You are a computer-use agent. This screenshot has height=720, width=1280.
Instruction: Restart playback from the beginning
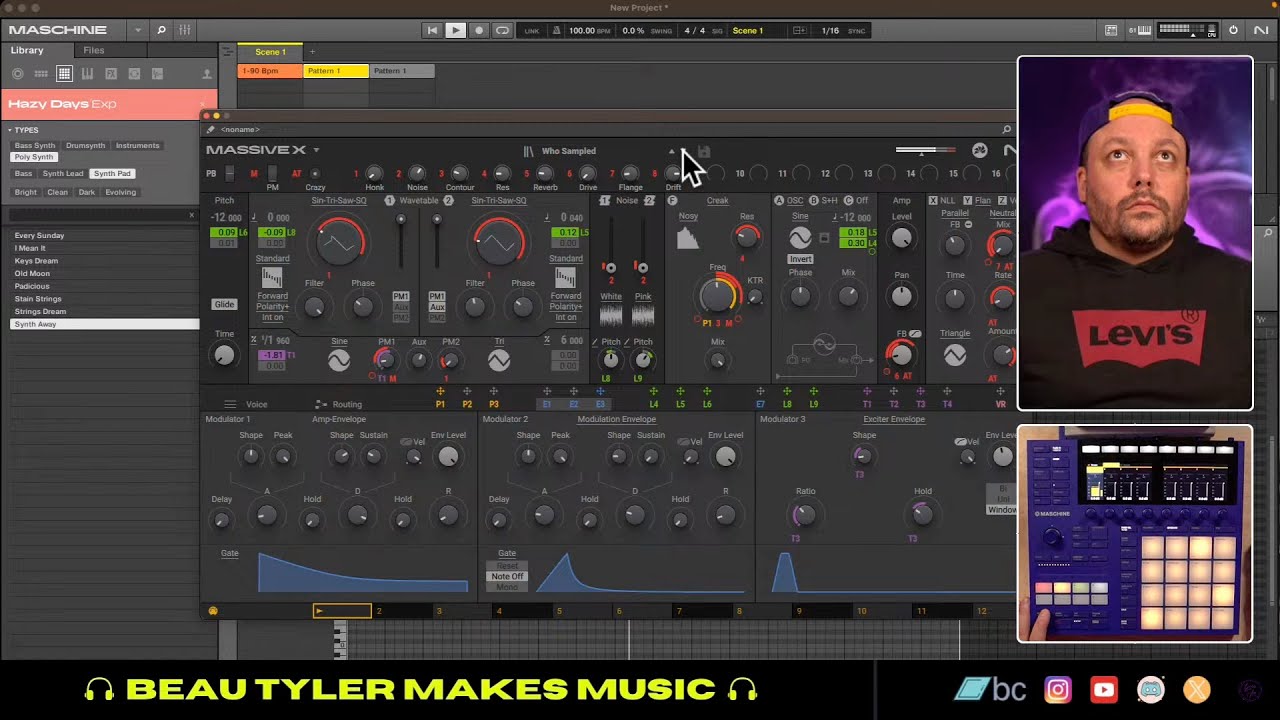pyautogui.click(x=432, y=30)
